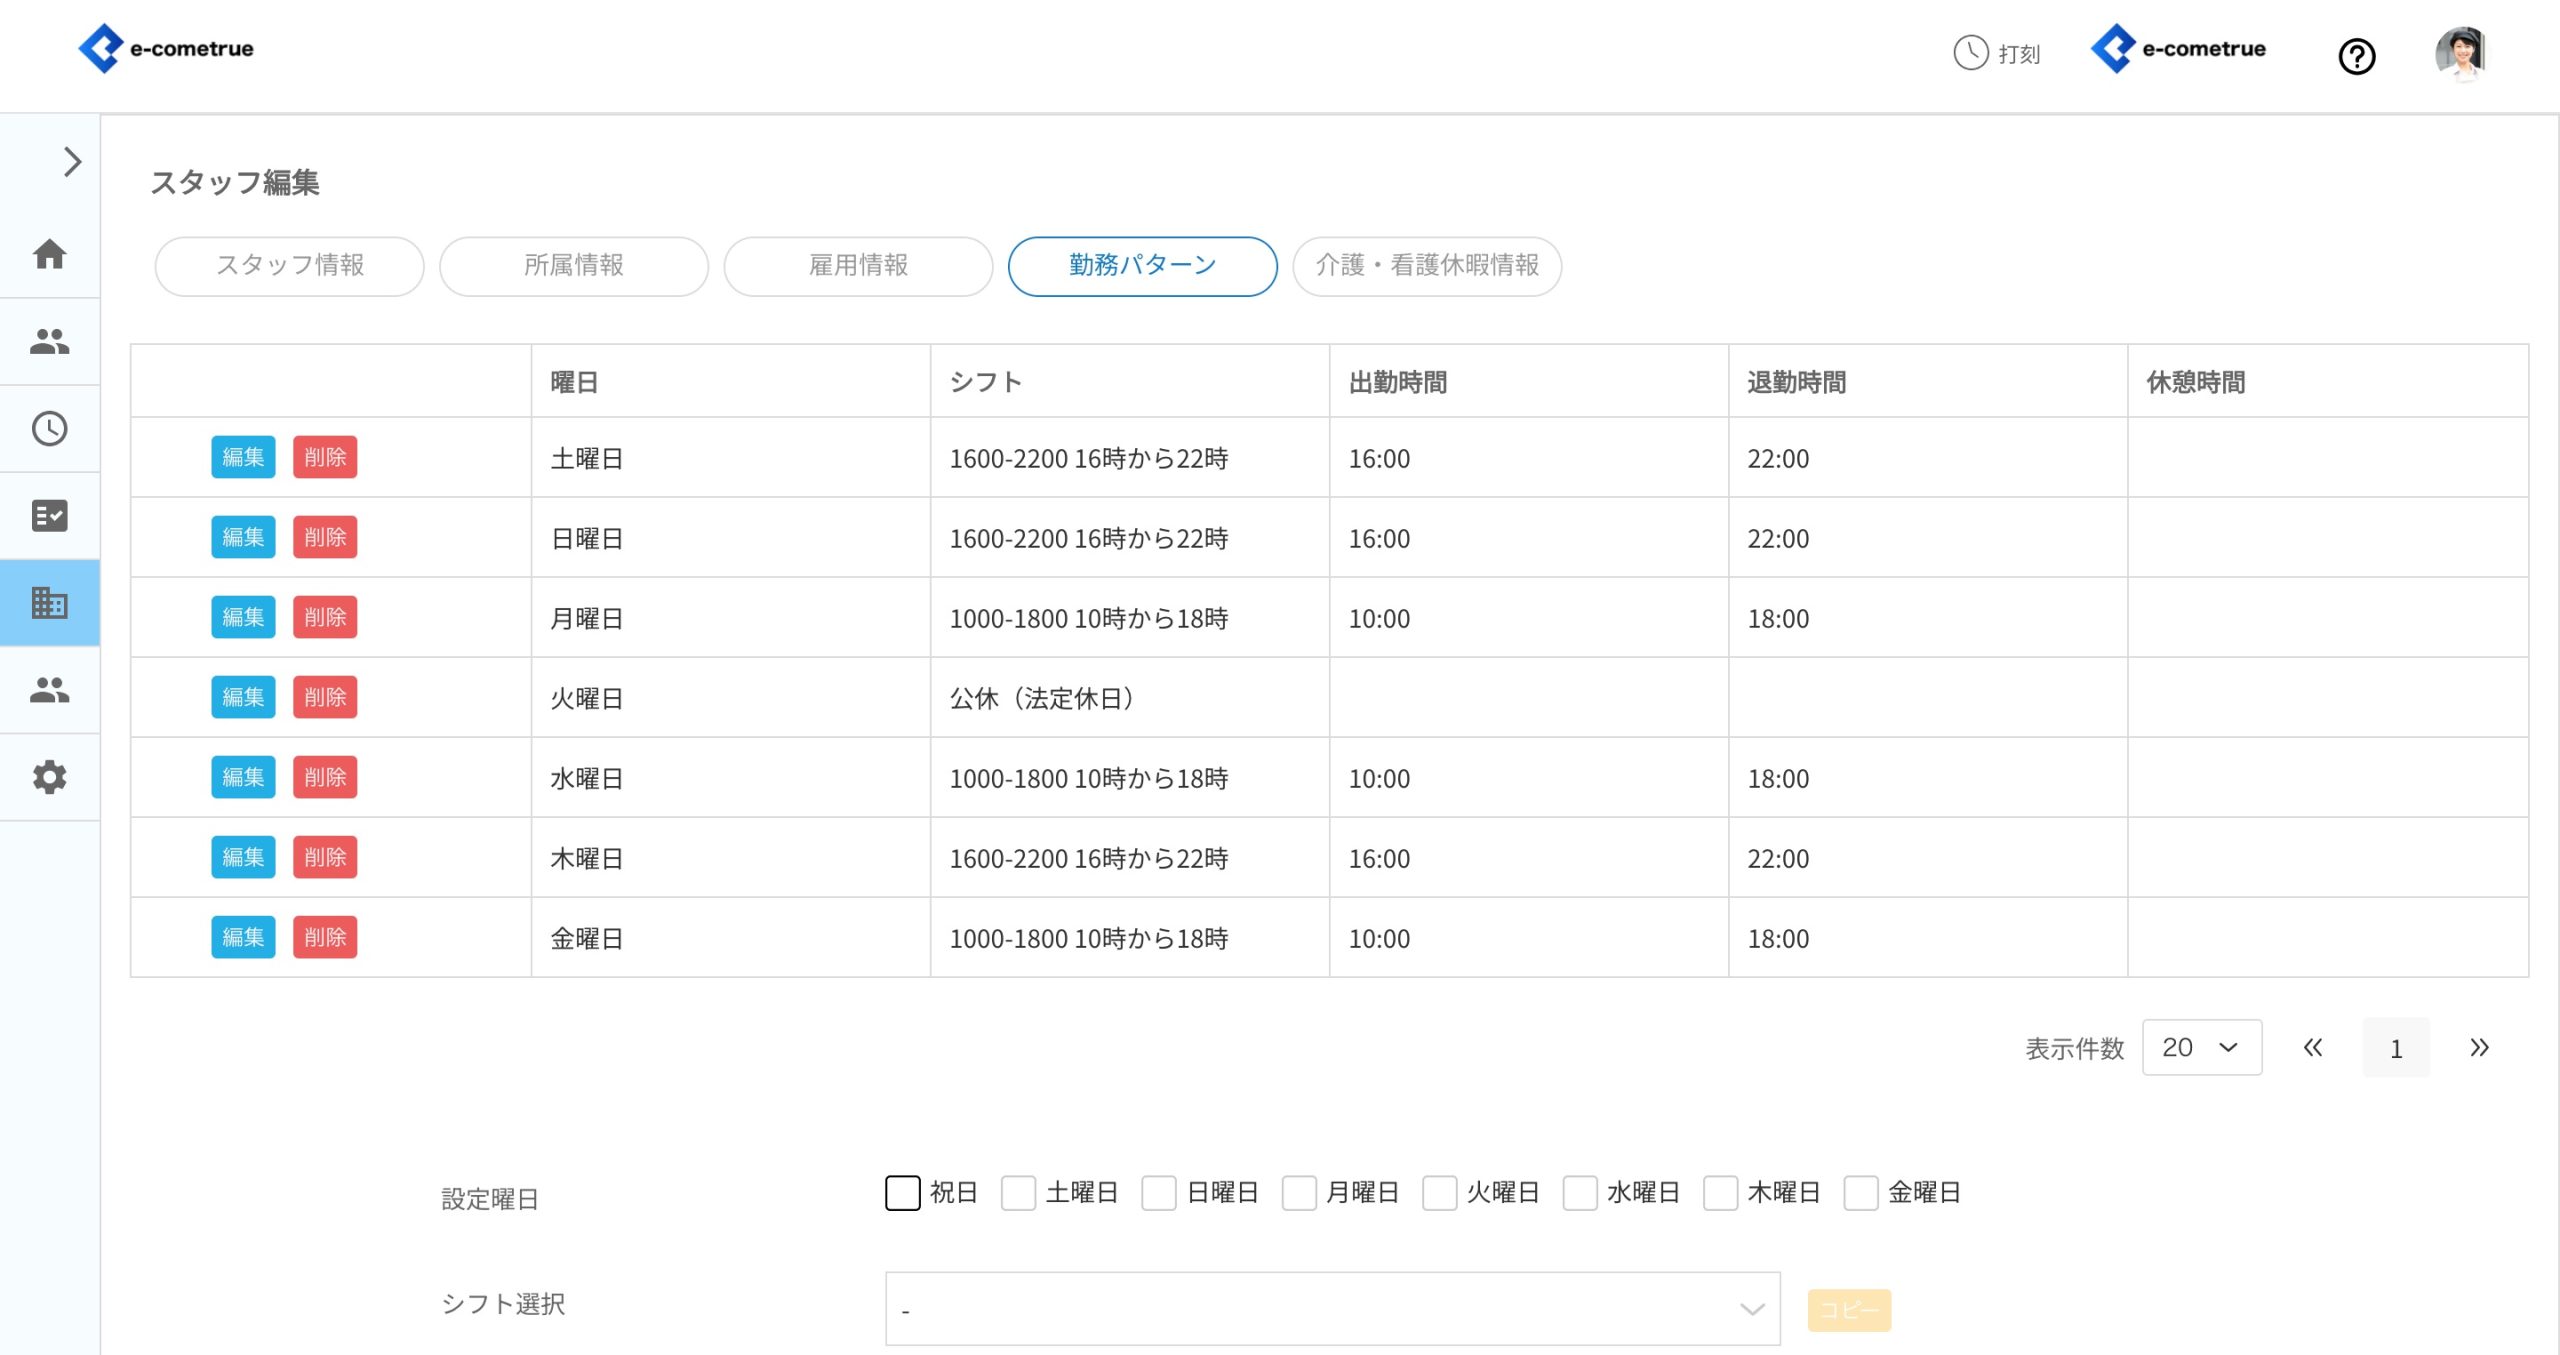Tick the 金曜日 checkbox

tap(1860, 1192)
